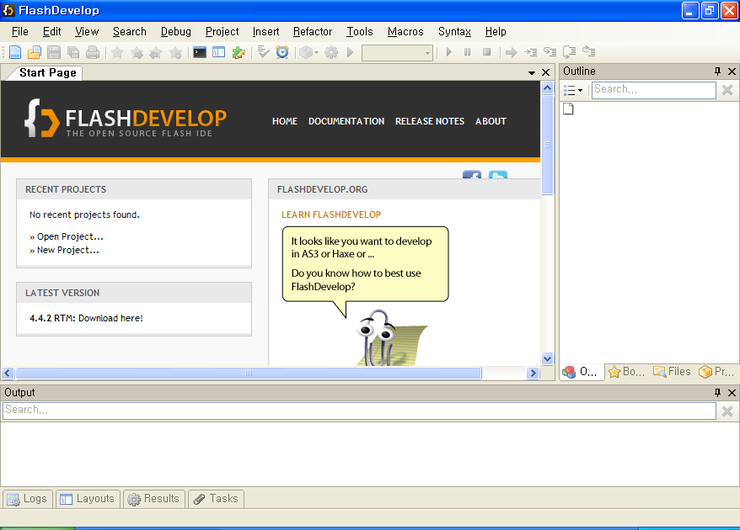Click the clear search X in Outline panel
The width and height of the screenshot is (740, 530).
(727, 90)
